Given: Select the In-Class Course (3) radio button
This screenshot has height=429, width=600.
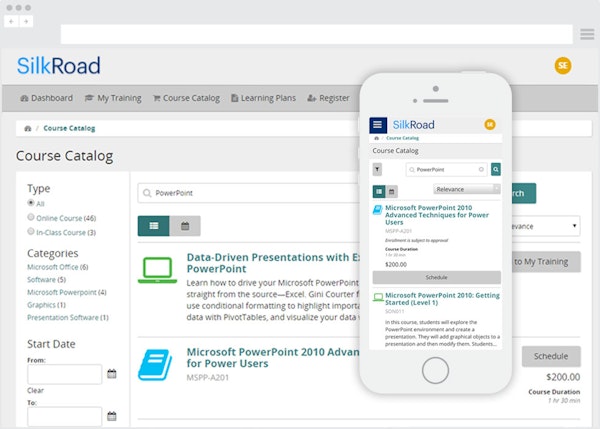Looking at the screenshot, I should pyautogui.click(x=31, y=231).
